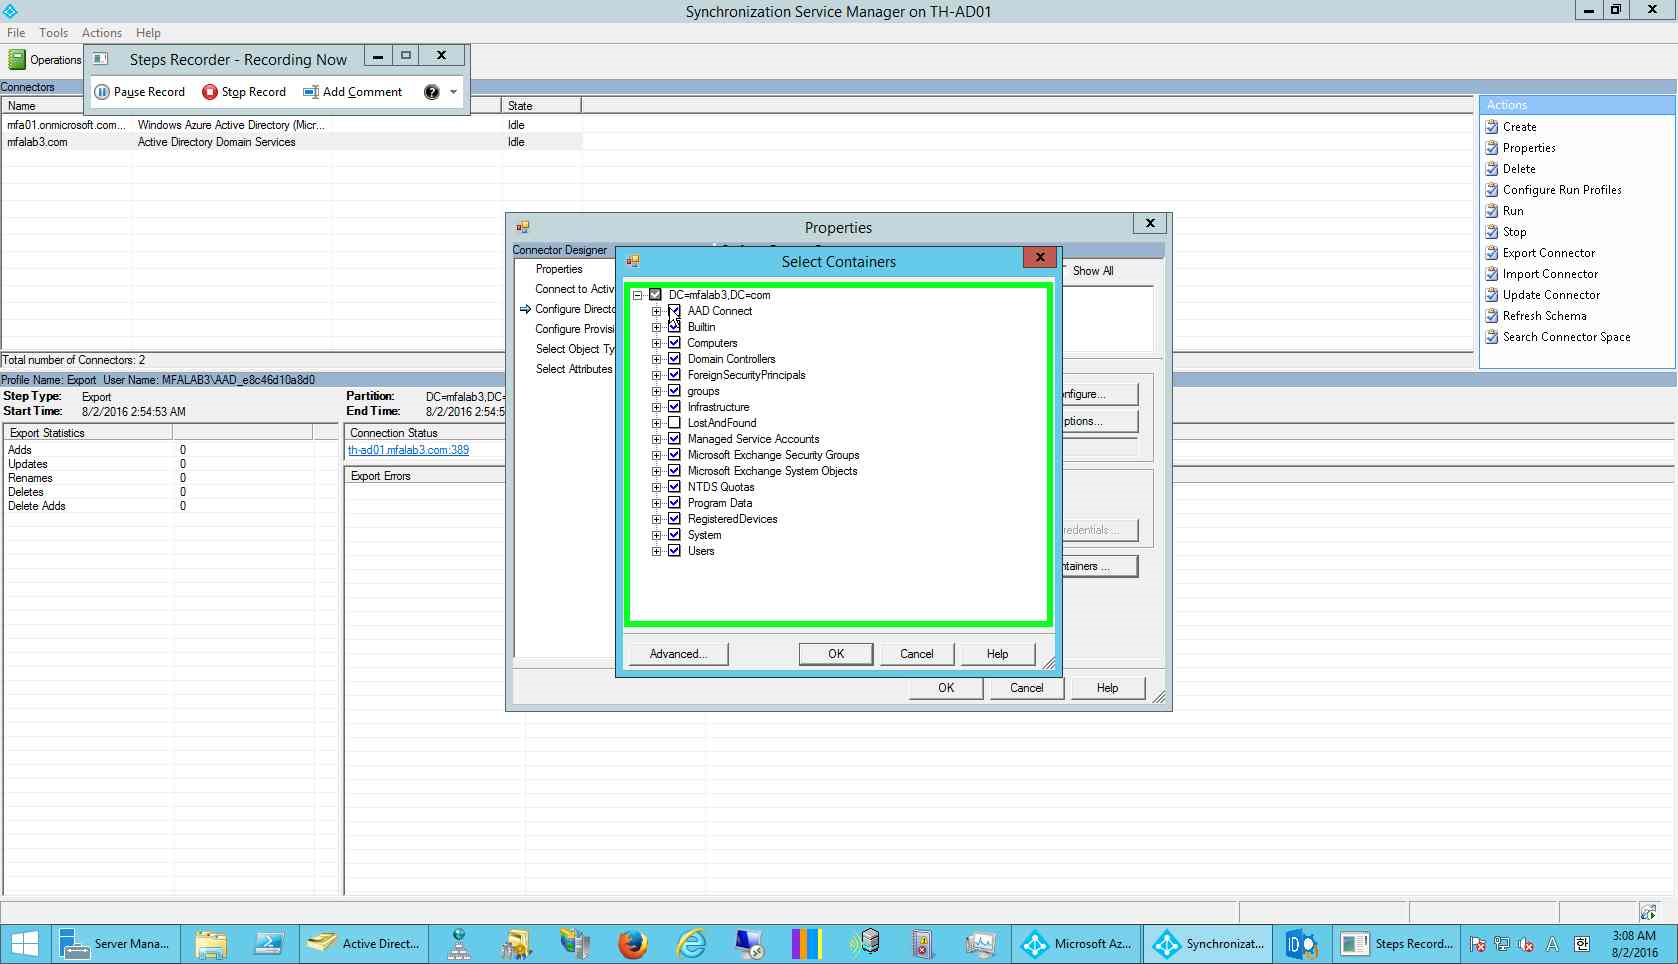Uncheck the Computers container checkbox
This screenshot has height=964, width=1678.
pos(674,343)
